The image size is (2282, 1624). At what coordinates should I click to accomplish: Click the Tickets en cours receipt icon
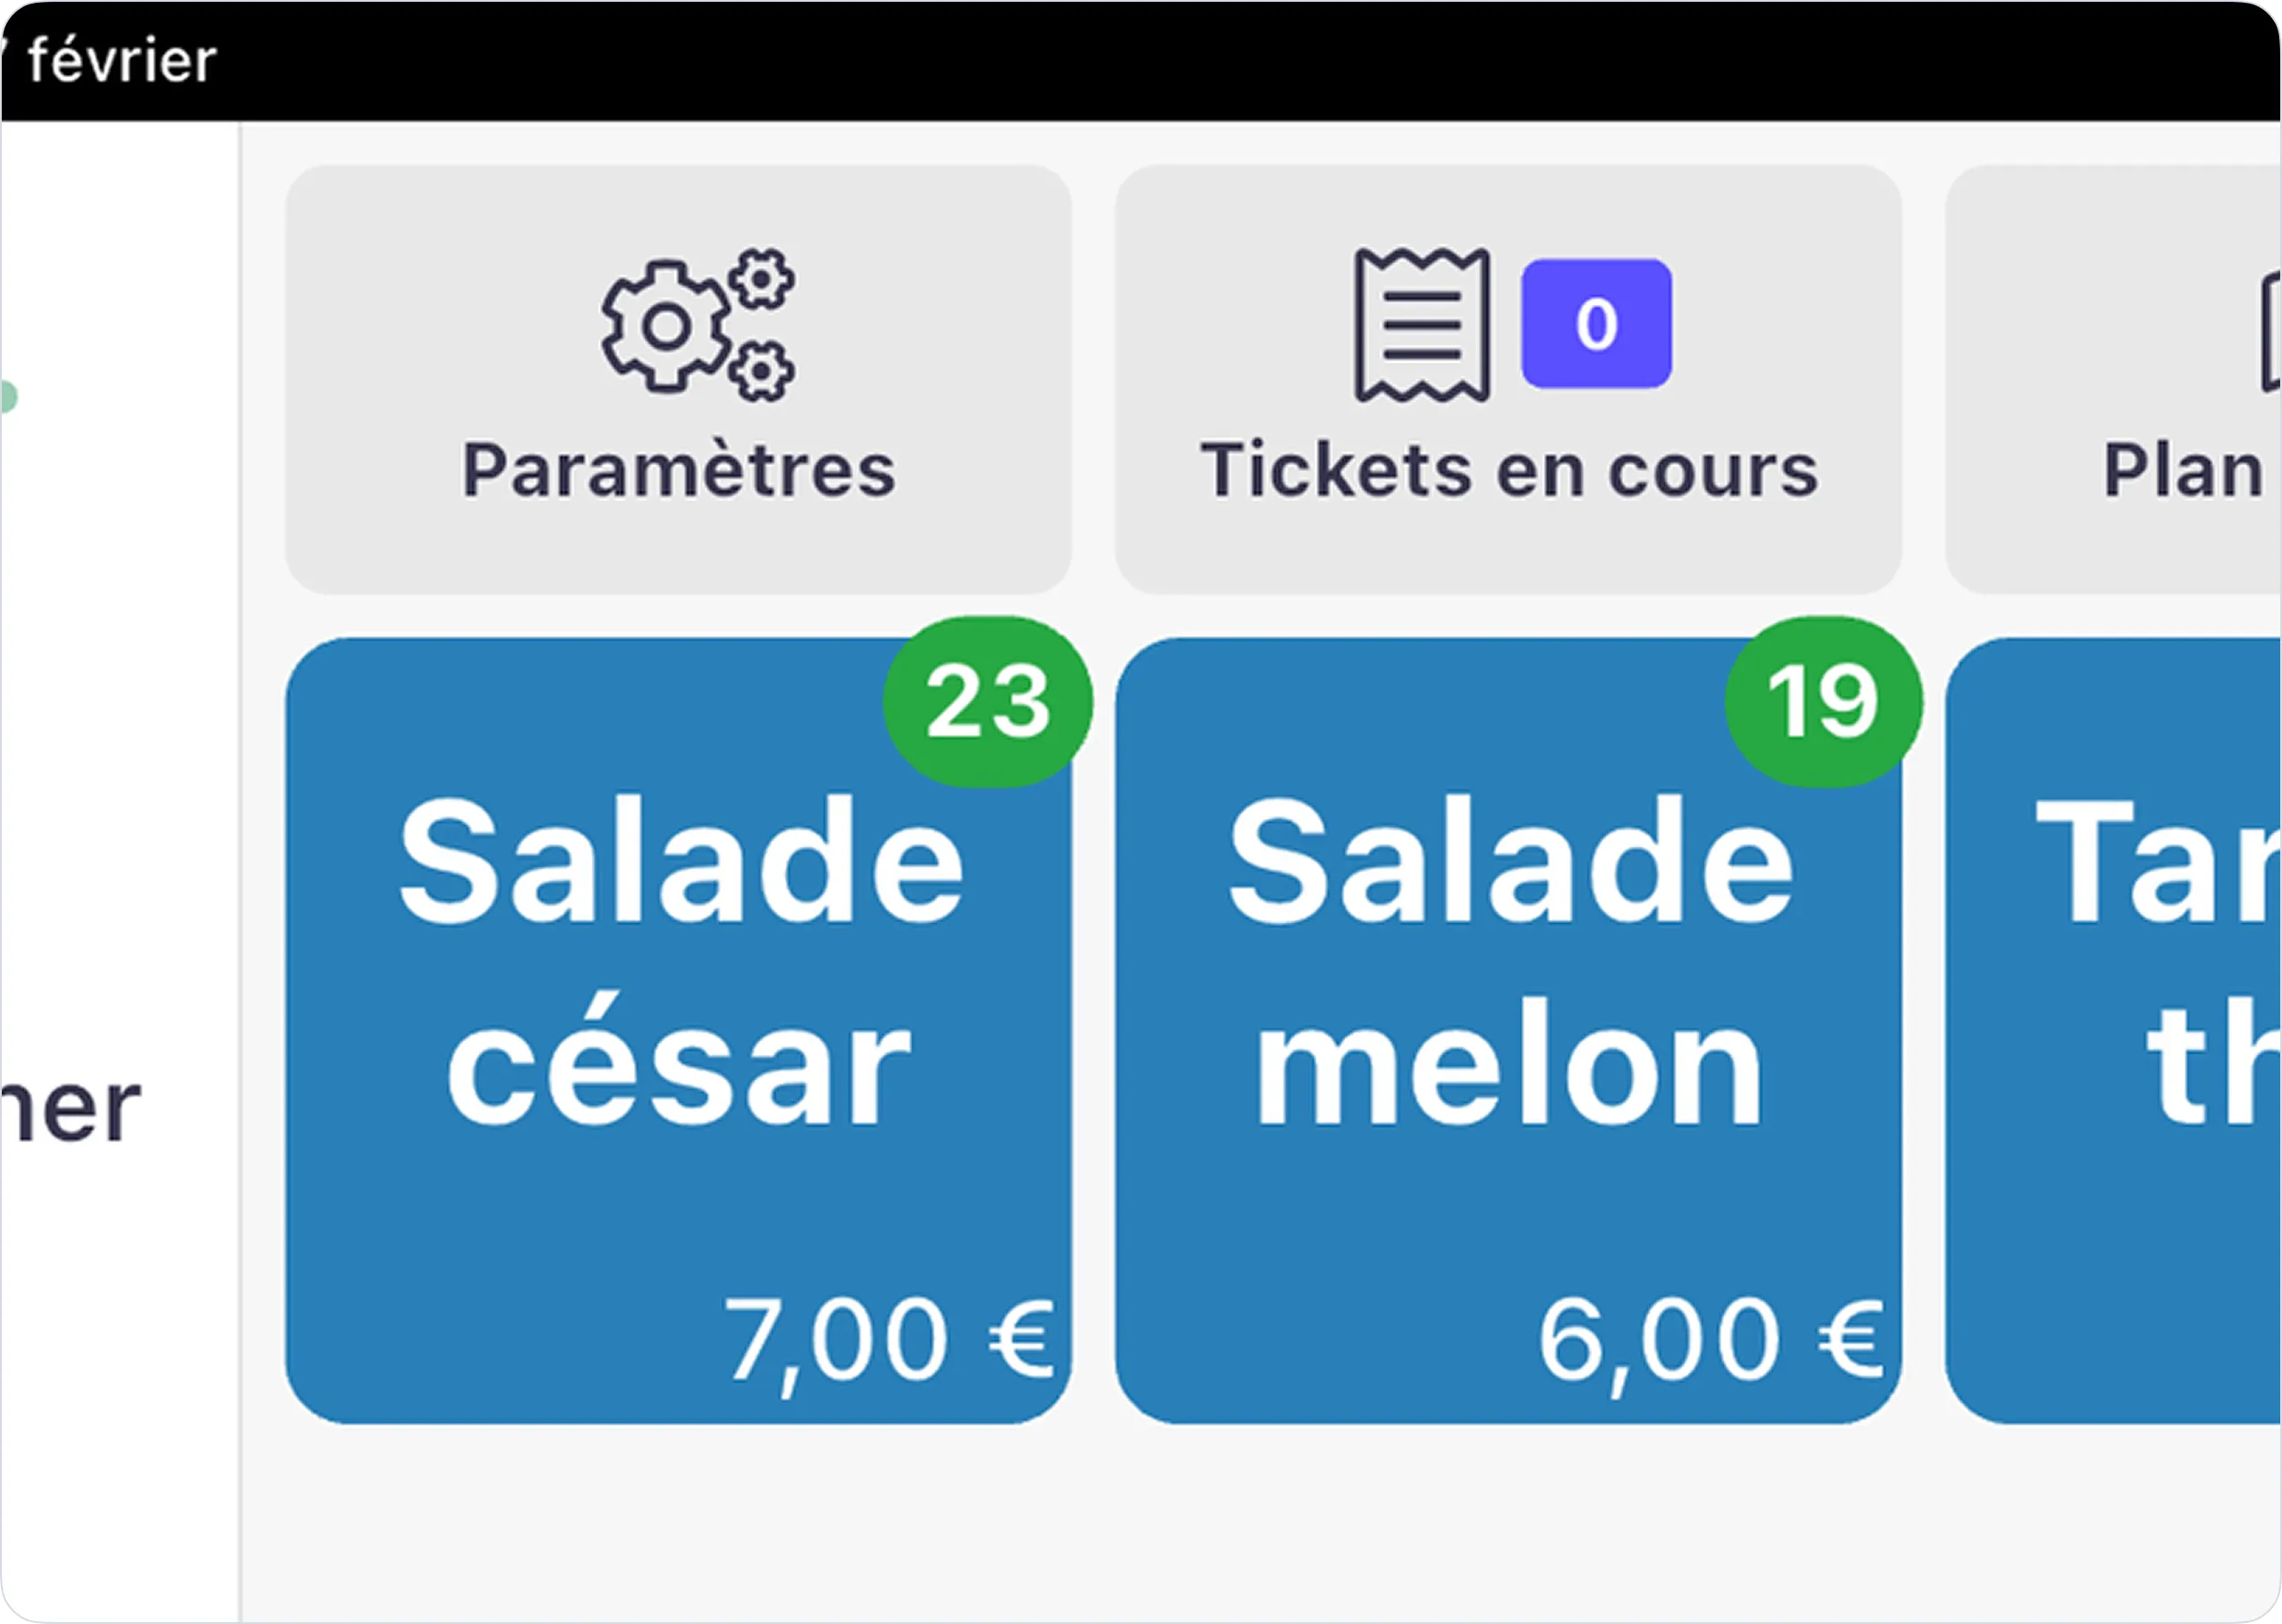[1421, 322]
